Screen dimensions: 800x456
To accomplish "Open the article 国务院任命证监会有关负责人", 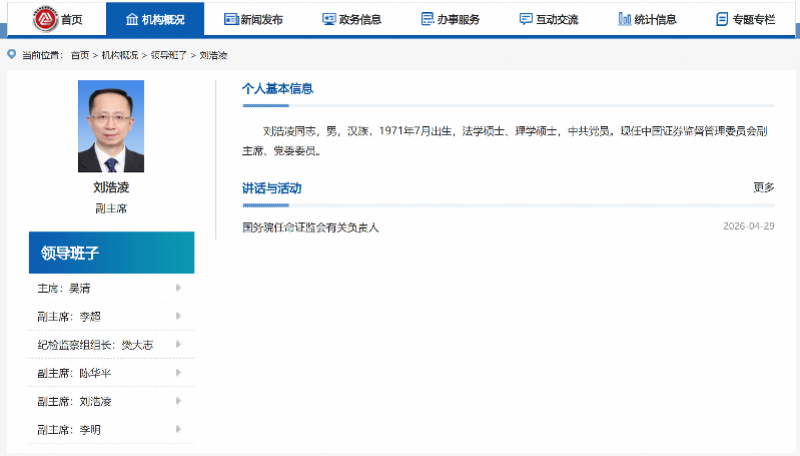I will (x=311, y=227).
